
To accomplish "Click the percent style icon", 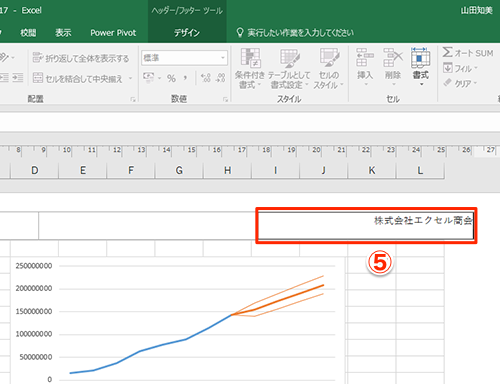I will point(171,78).
